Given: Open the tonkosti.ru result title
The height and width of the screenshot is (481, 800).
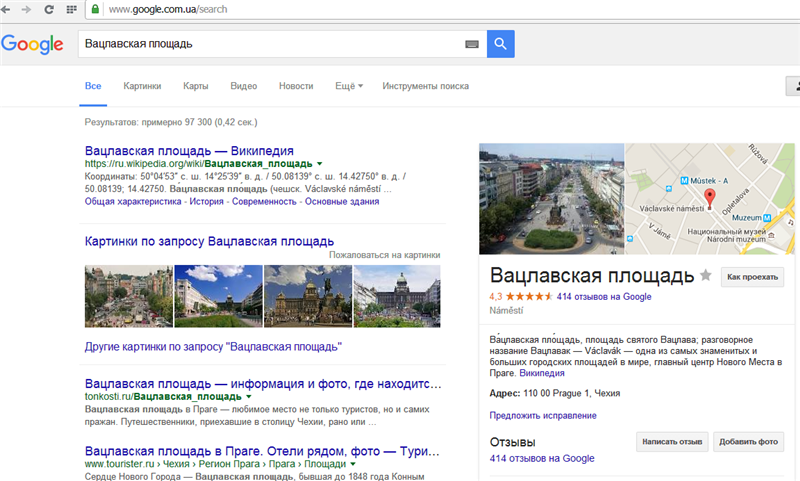Looking at the screenshot, I should pyautogui.click(x=263, y=384).
